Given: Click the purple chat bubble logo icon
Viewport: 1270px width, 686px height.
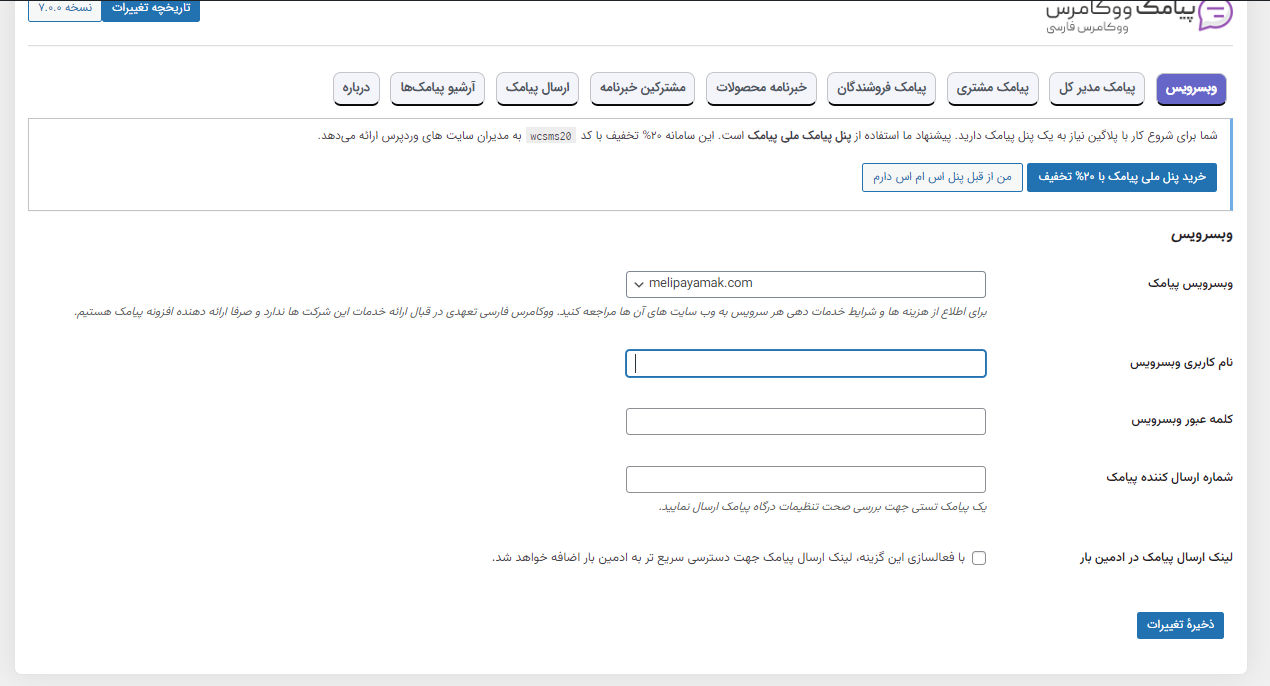Looking at the screenshot, I should (1215, 14).
